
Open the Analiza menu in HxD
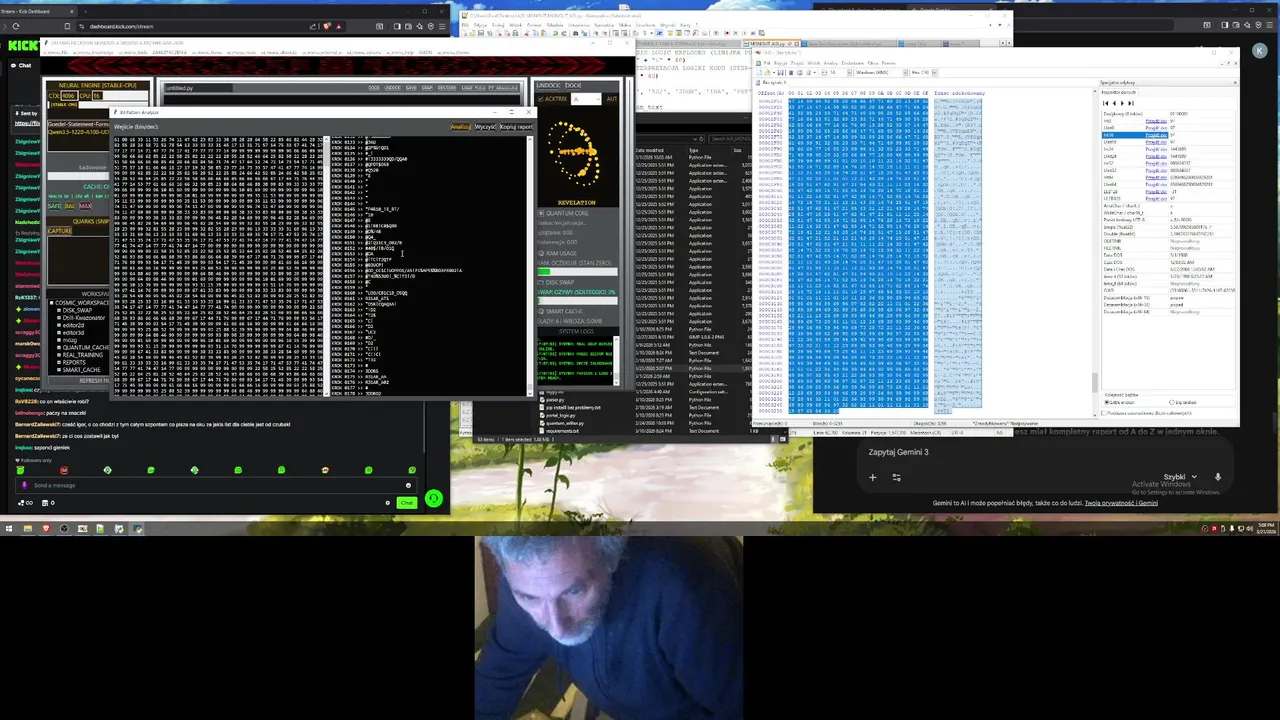point(830,63)
